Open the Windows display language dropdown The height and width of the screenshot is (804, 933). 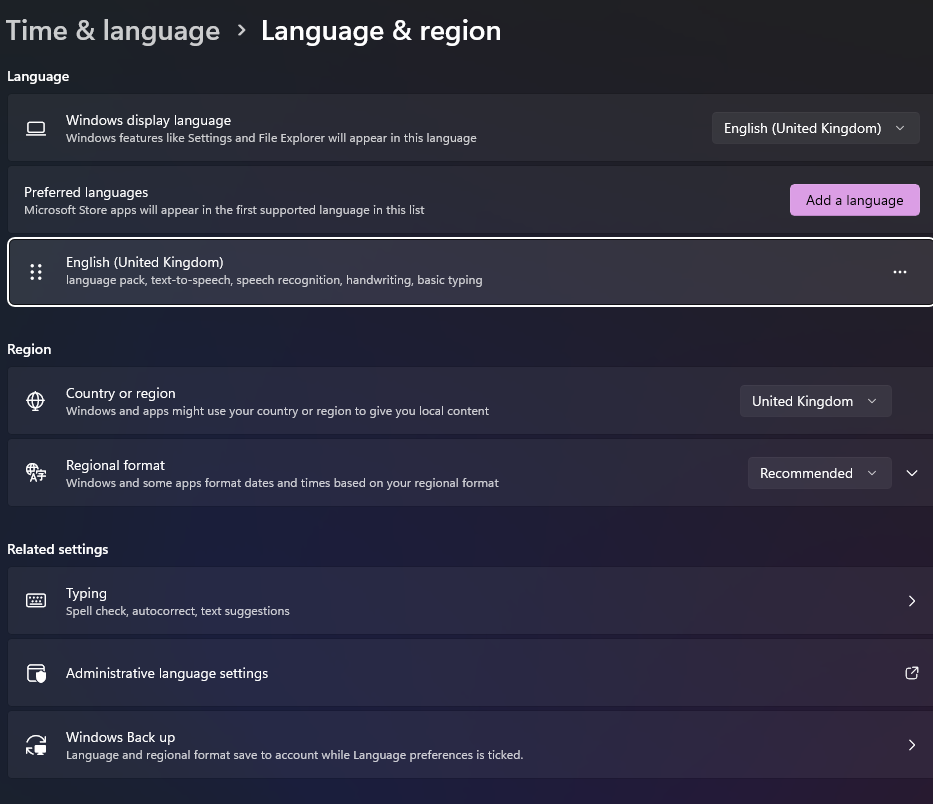click(x=815, y=128)
